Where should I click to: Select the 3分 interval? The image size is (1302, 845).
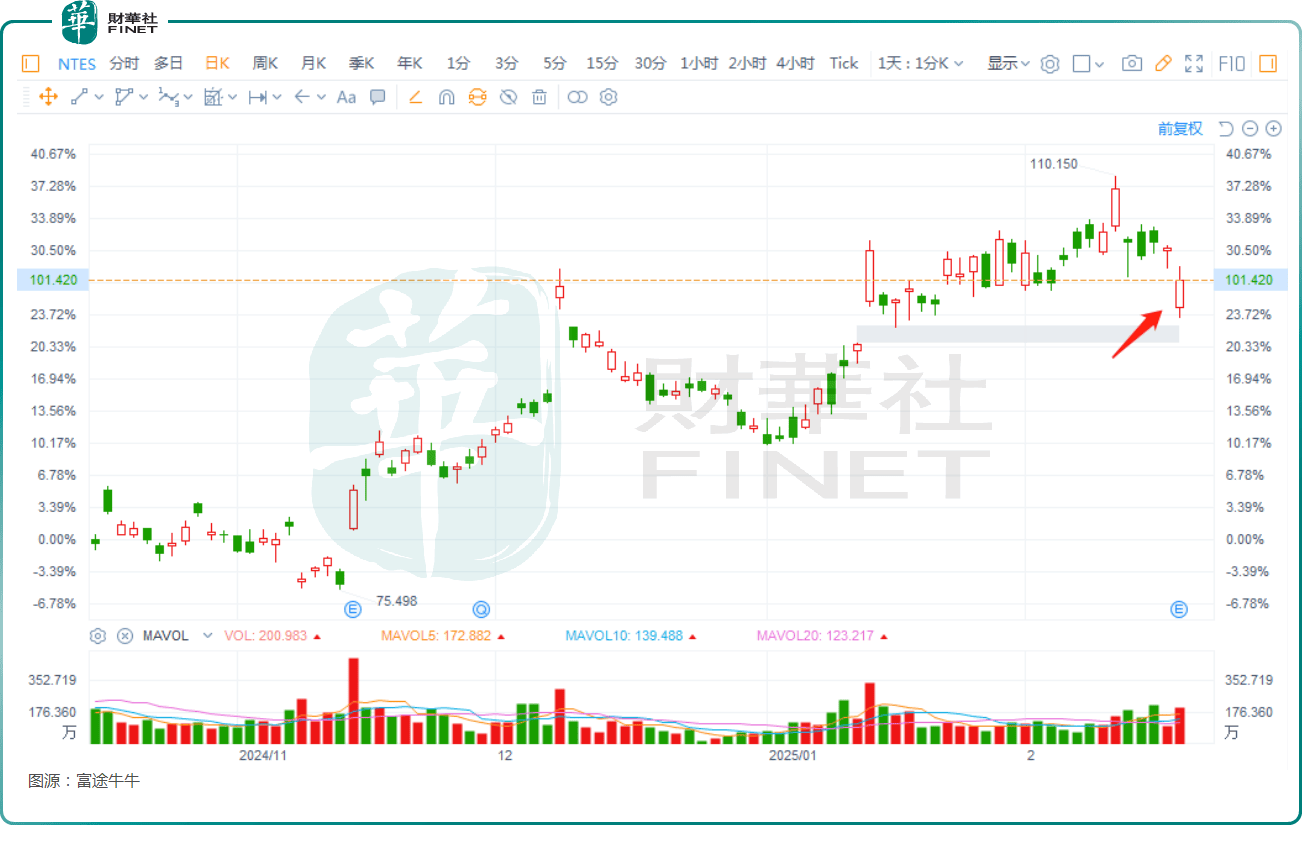coord(507,63)
